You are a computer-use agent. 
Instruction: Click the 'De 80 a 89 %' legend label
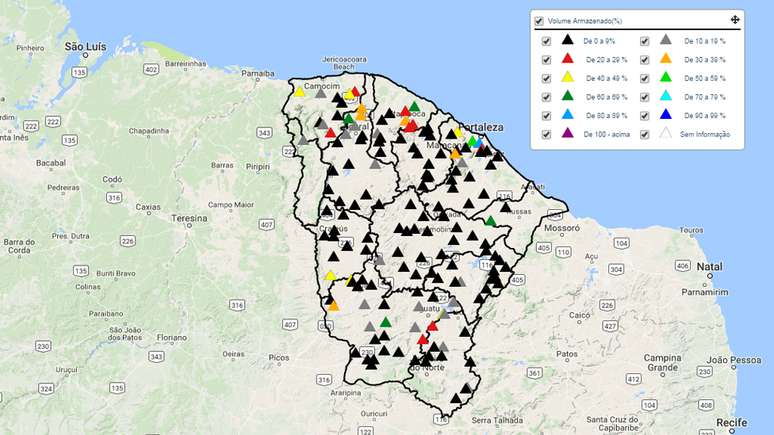pyautogui.click(x=608, y=116)
